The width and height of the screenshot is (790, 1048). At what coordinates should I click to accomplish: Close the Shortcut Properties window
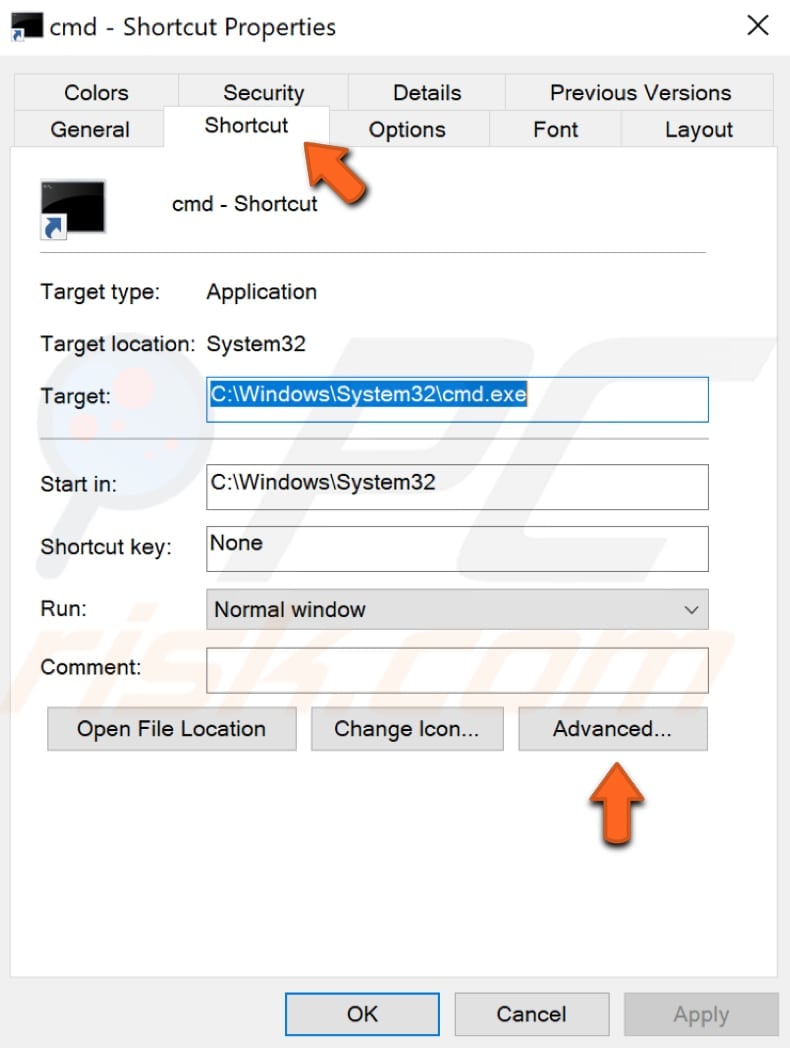pyautogui.click(x=758, y=26)
